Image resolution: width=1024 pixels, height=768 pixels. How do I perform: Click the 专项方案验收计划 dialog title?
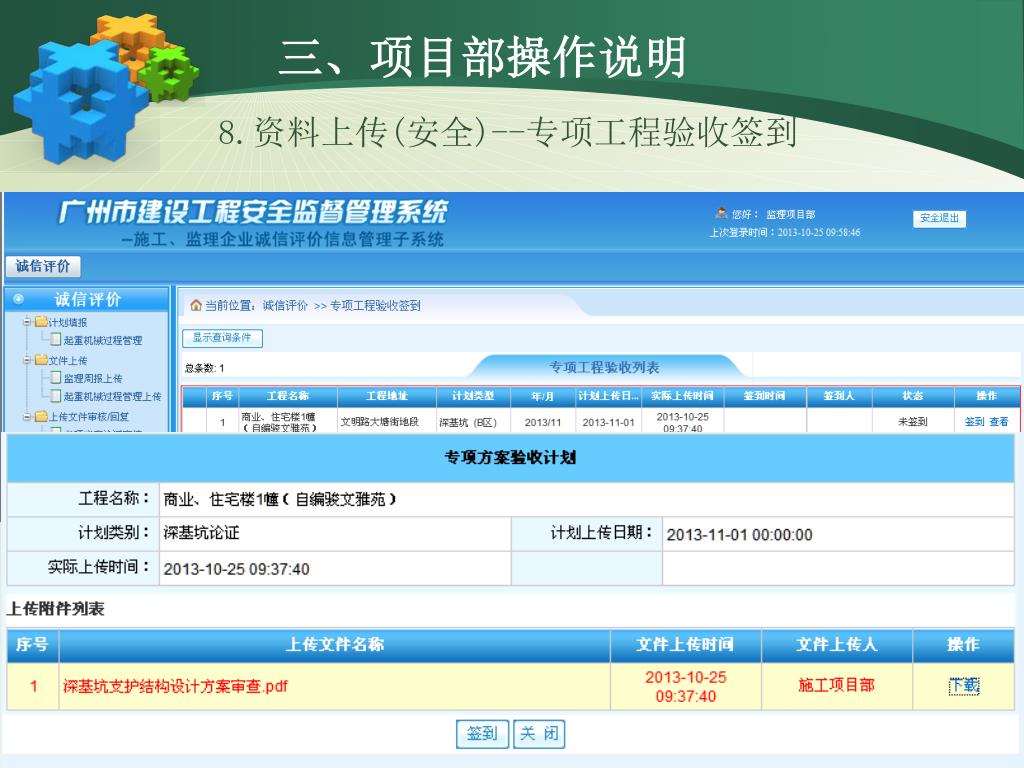point(510,457)
